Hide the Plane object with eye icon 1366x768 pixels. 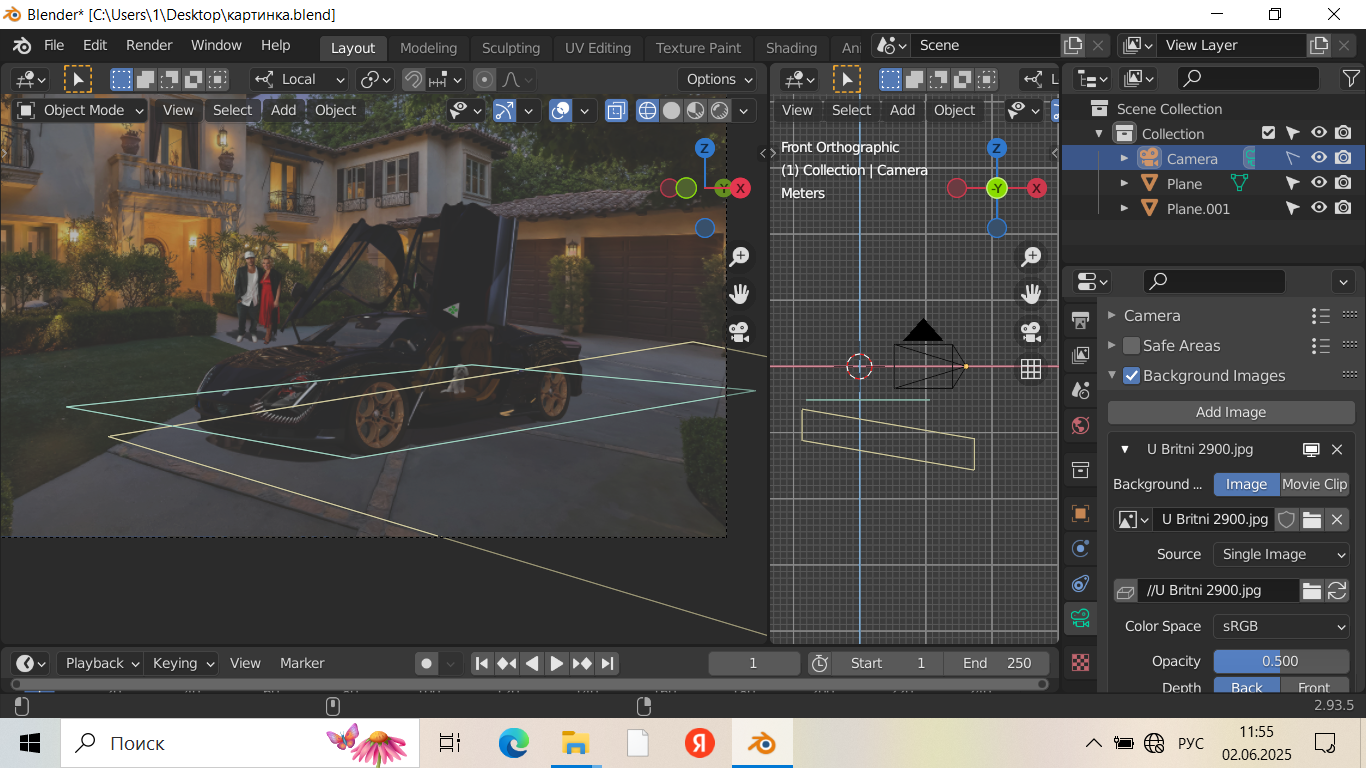tap(1319, 183)
